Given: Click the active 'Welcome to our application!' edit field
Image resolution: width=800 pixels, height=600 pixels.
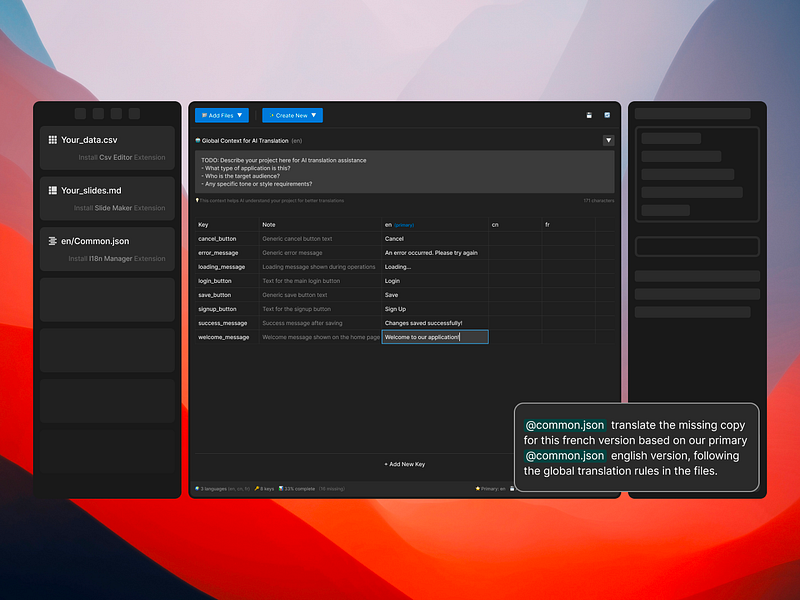Looking at the screenshot, I should point(435,337).
